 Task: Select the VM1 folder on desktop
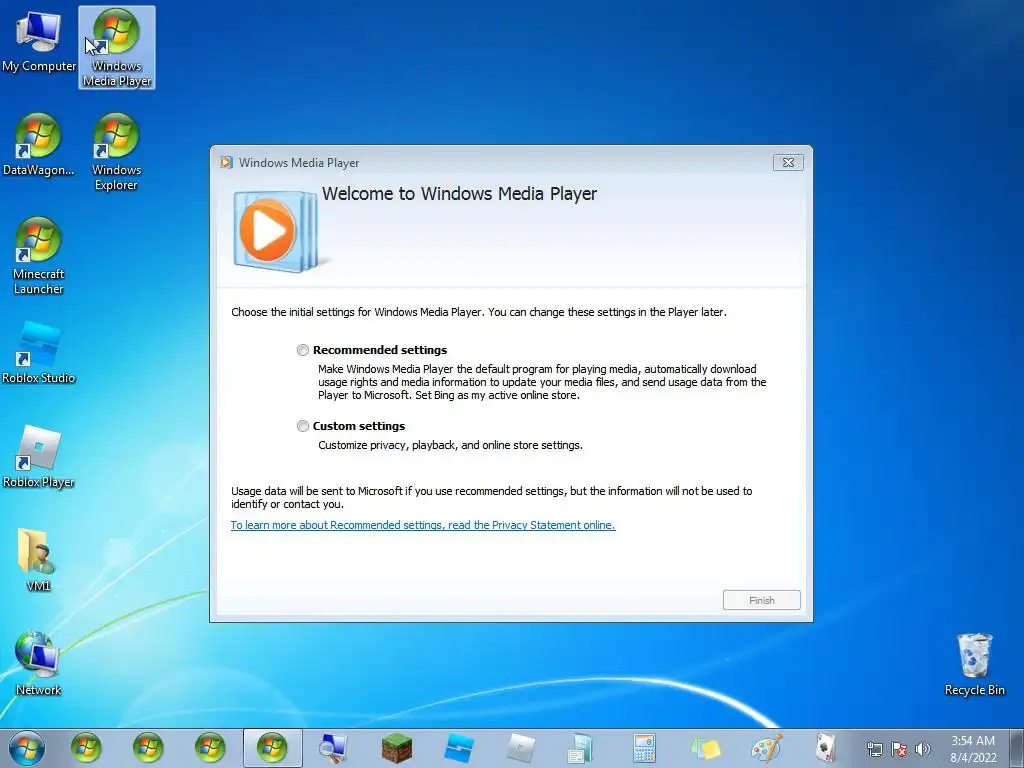pyautogui.click(x=39, y=560)
